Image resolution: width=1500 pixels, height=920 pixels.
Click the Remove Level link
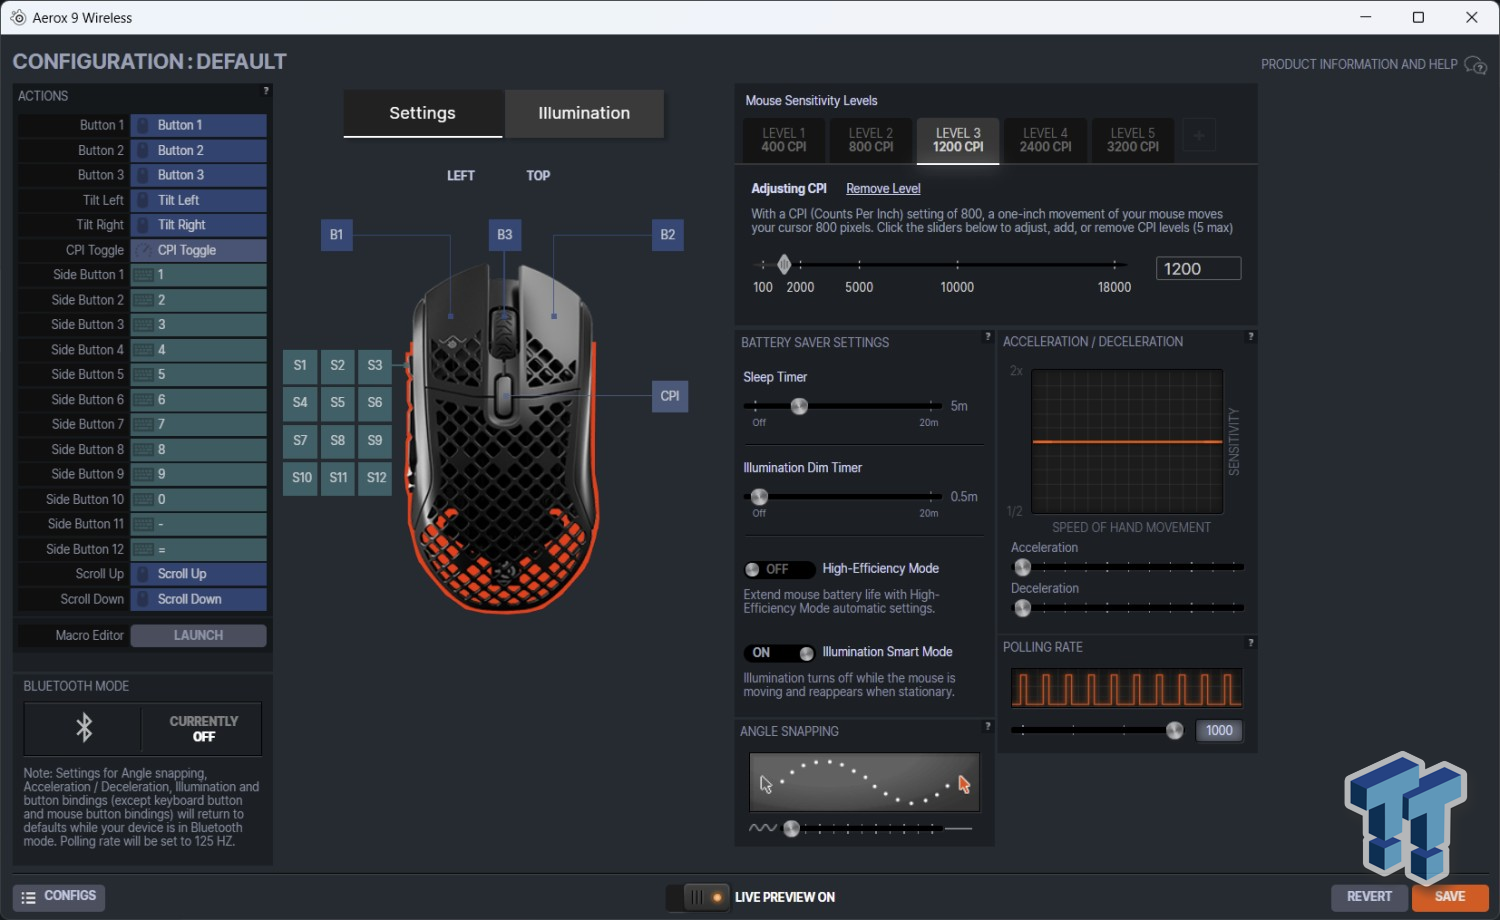(883, 188)
